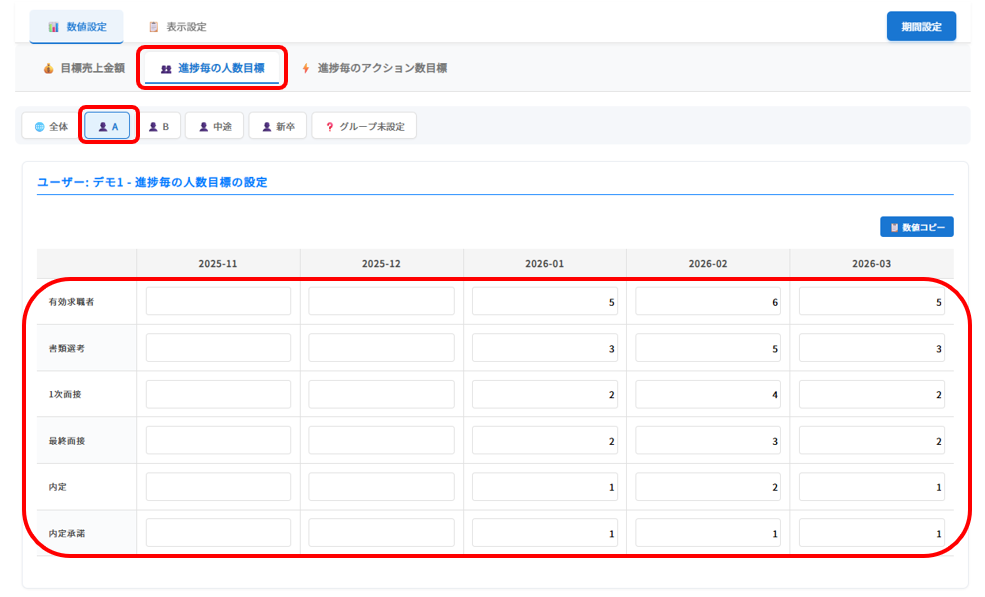
Task: Click the globe icon on 全体 filter
Action: click(x=40, y=127)
